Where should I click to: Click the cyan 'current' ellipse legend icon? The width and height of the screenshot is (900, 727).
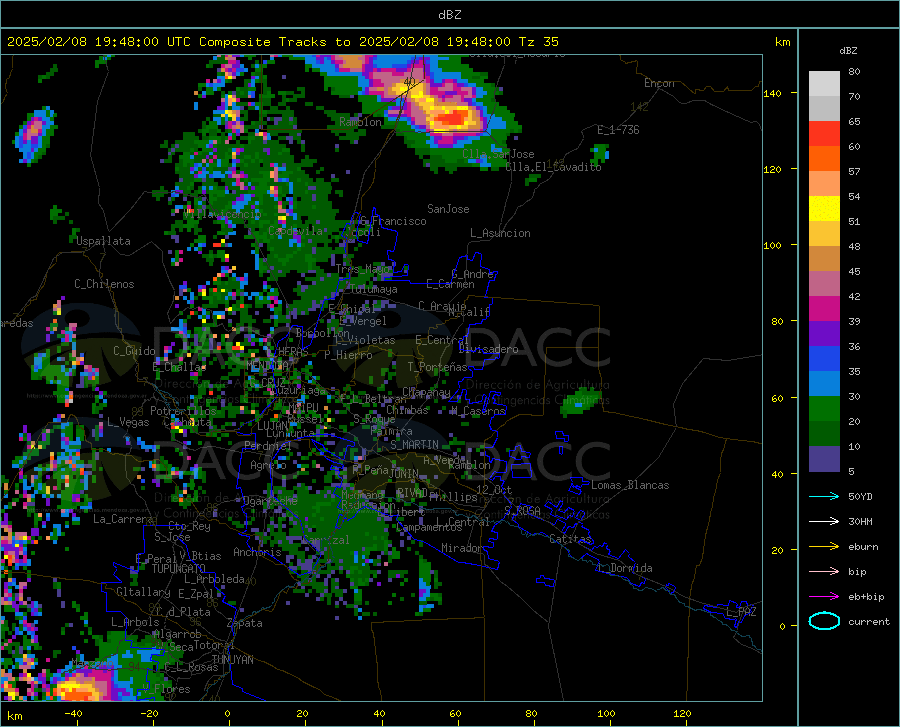824,621
